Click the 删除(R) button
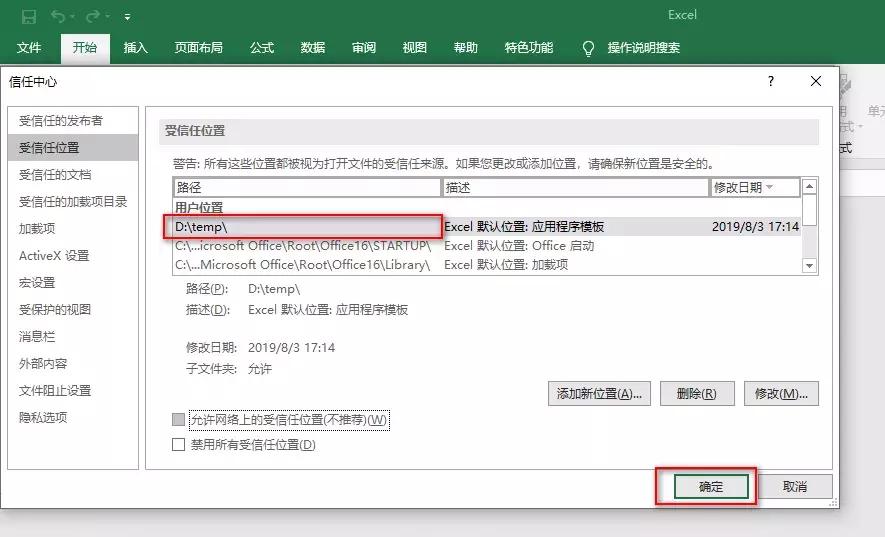The image size is (885, 537). click(697, 394)
